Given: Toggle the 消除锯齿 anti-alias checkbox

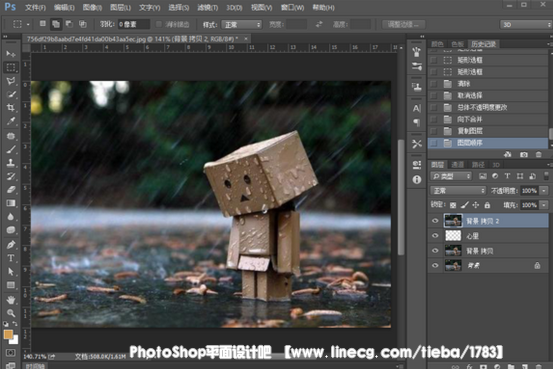Looking at the screenshot, I should 159,24.
